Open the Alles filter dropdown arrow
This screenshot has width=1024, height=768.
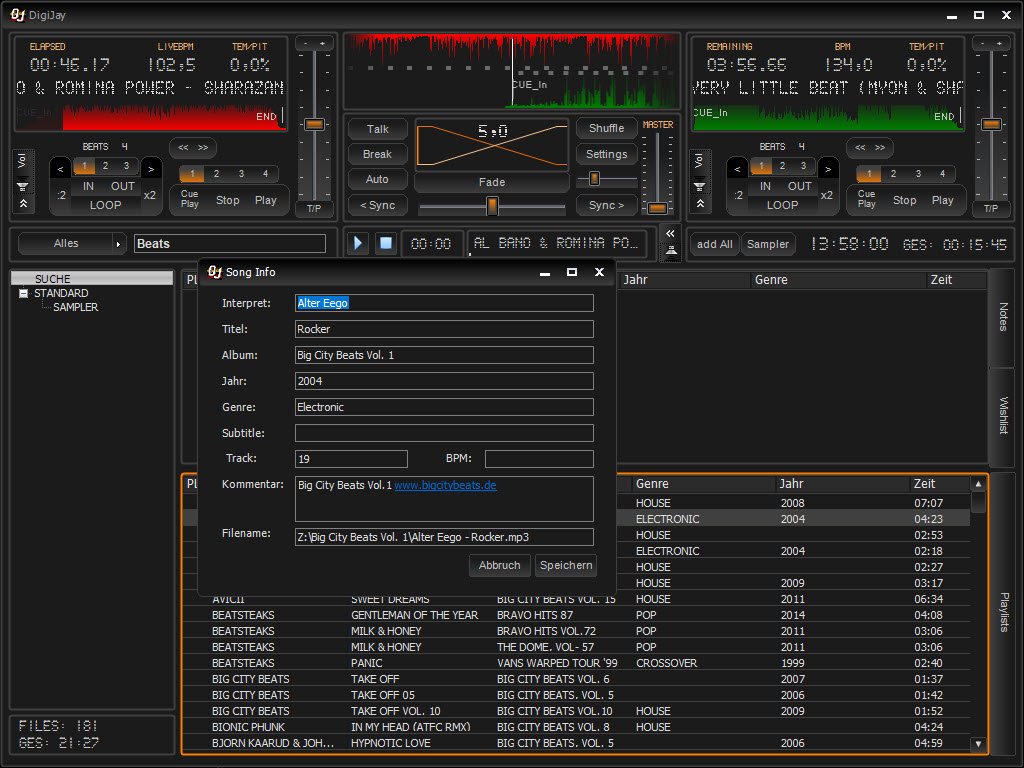(118, 244)
